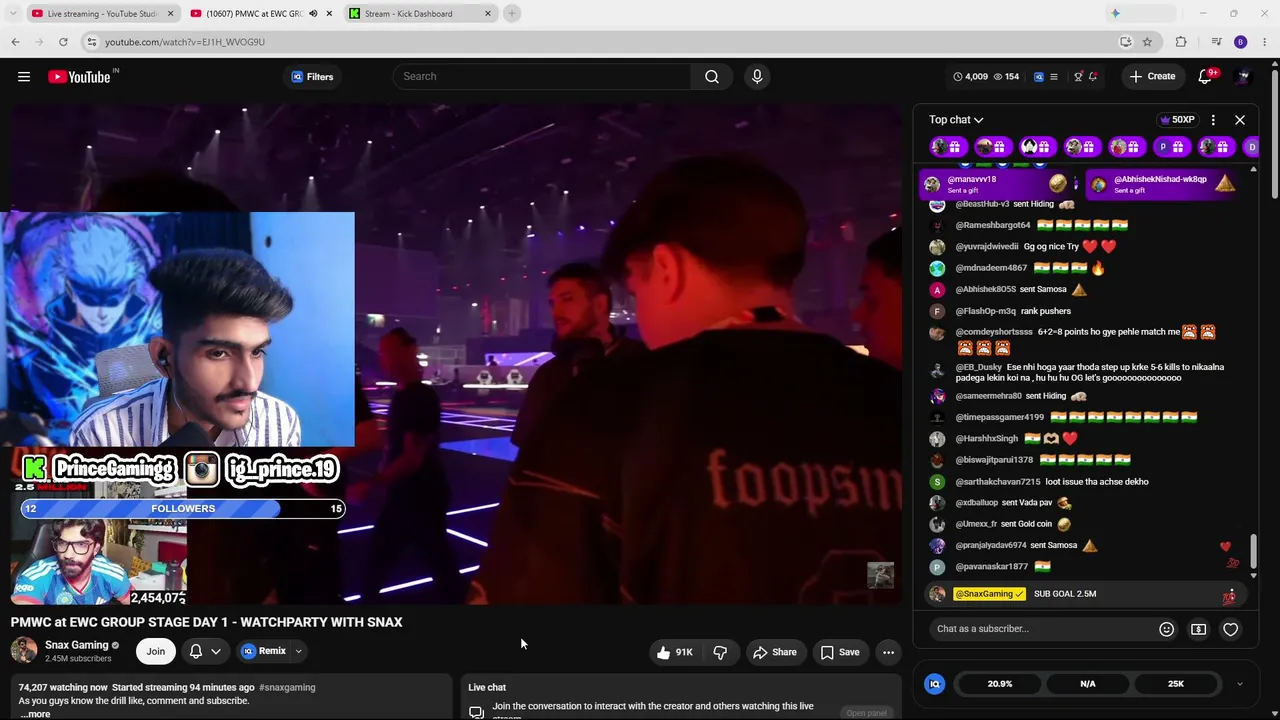Open a new browser tab
1280x720 pixels.
coord(512,14)
